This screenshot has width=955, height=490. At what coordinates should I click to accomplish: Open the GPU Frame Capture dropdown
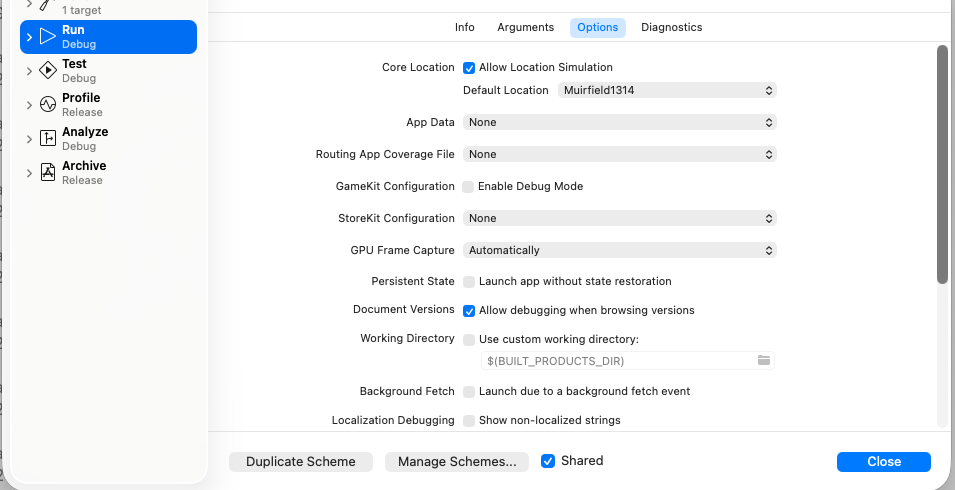[x=619, y=250]
